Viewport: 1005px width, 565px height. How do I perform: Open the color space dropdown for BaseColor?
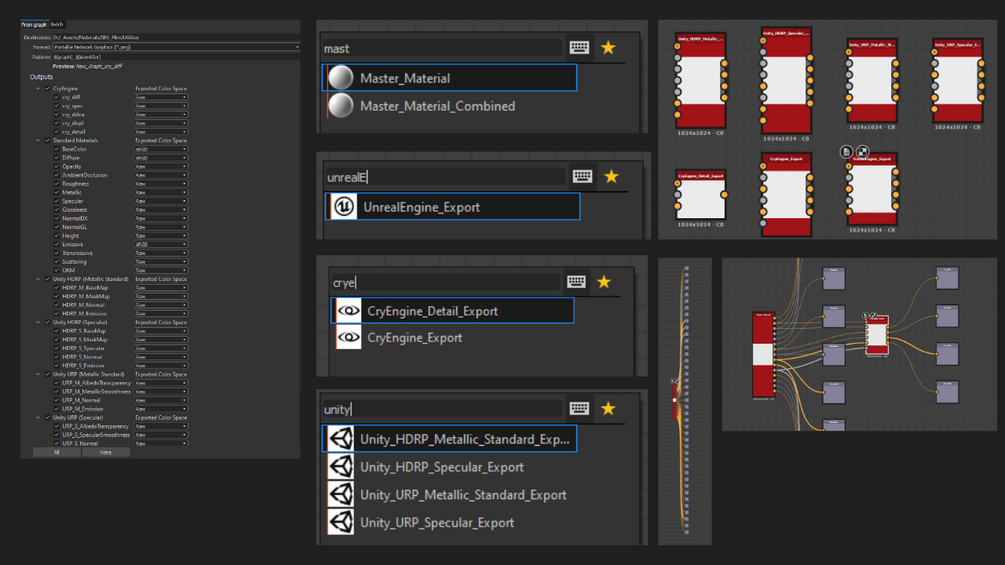coord(161,149)
